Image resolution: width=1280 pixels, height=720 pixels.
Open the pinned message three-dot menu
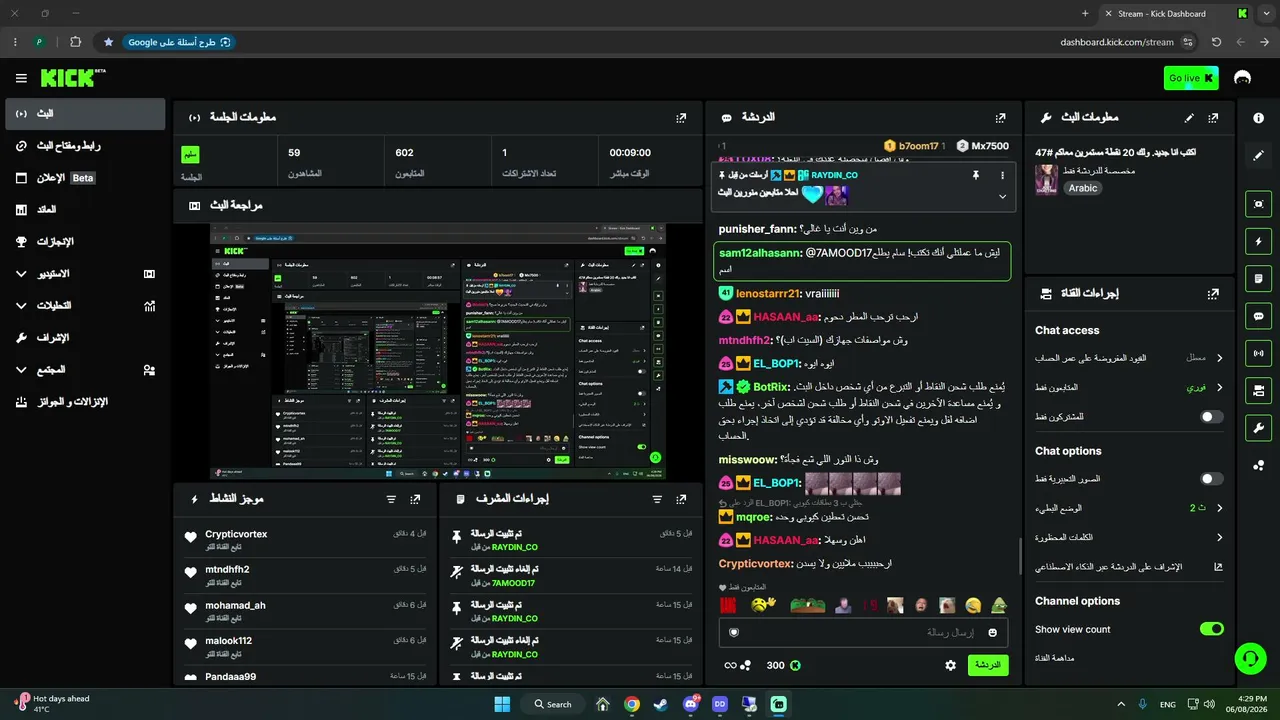[1002, 175]
